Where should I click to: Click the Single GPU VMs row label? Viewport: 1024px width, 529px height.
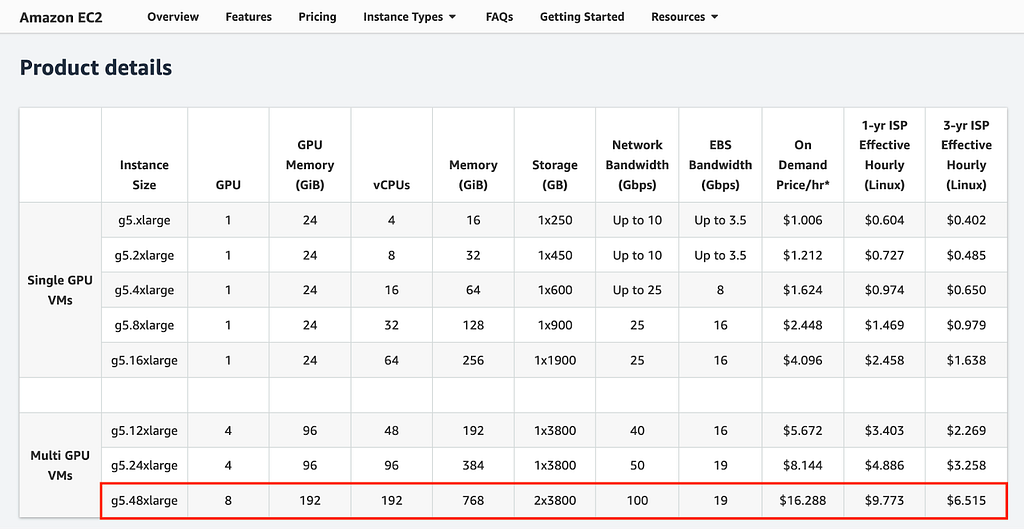click(60, 290)
